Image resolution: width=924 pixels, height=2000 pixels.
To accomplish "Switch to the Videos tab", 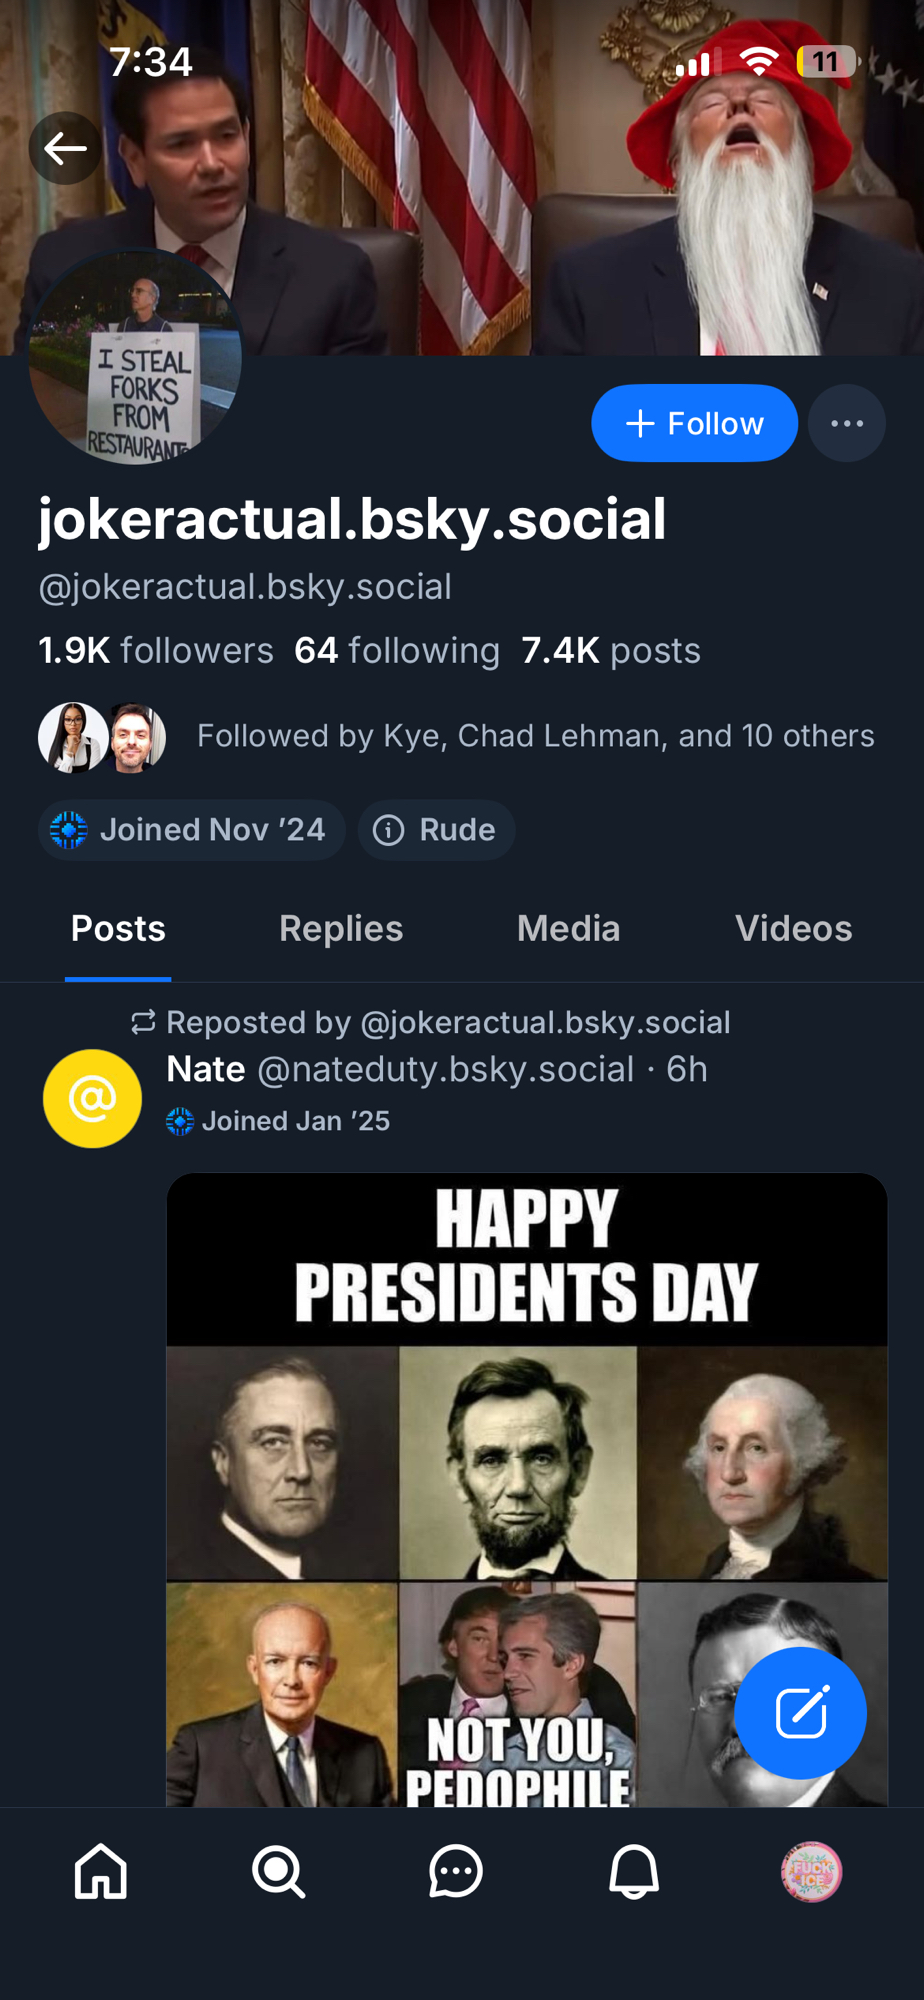I will pos(793,929).
